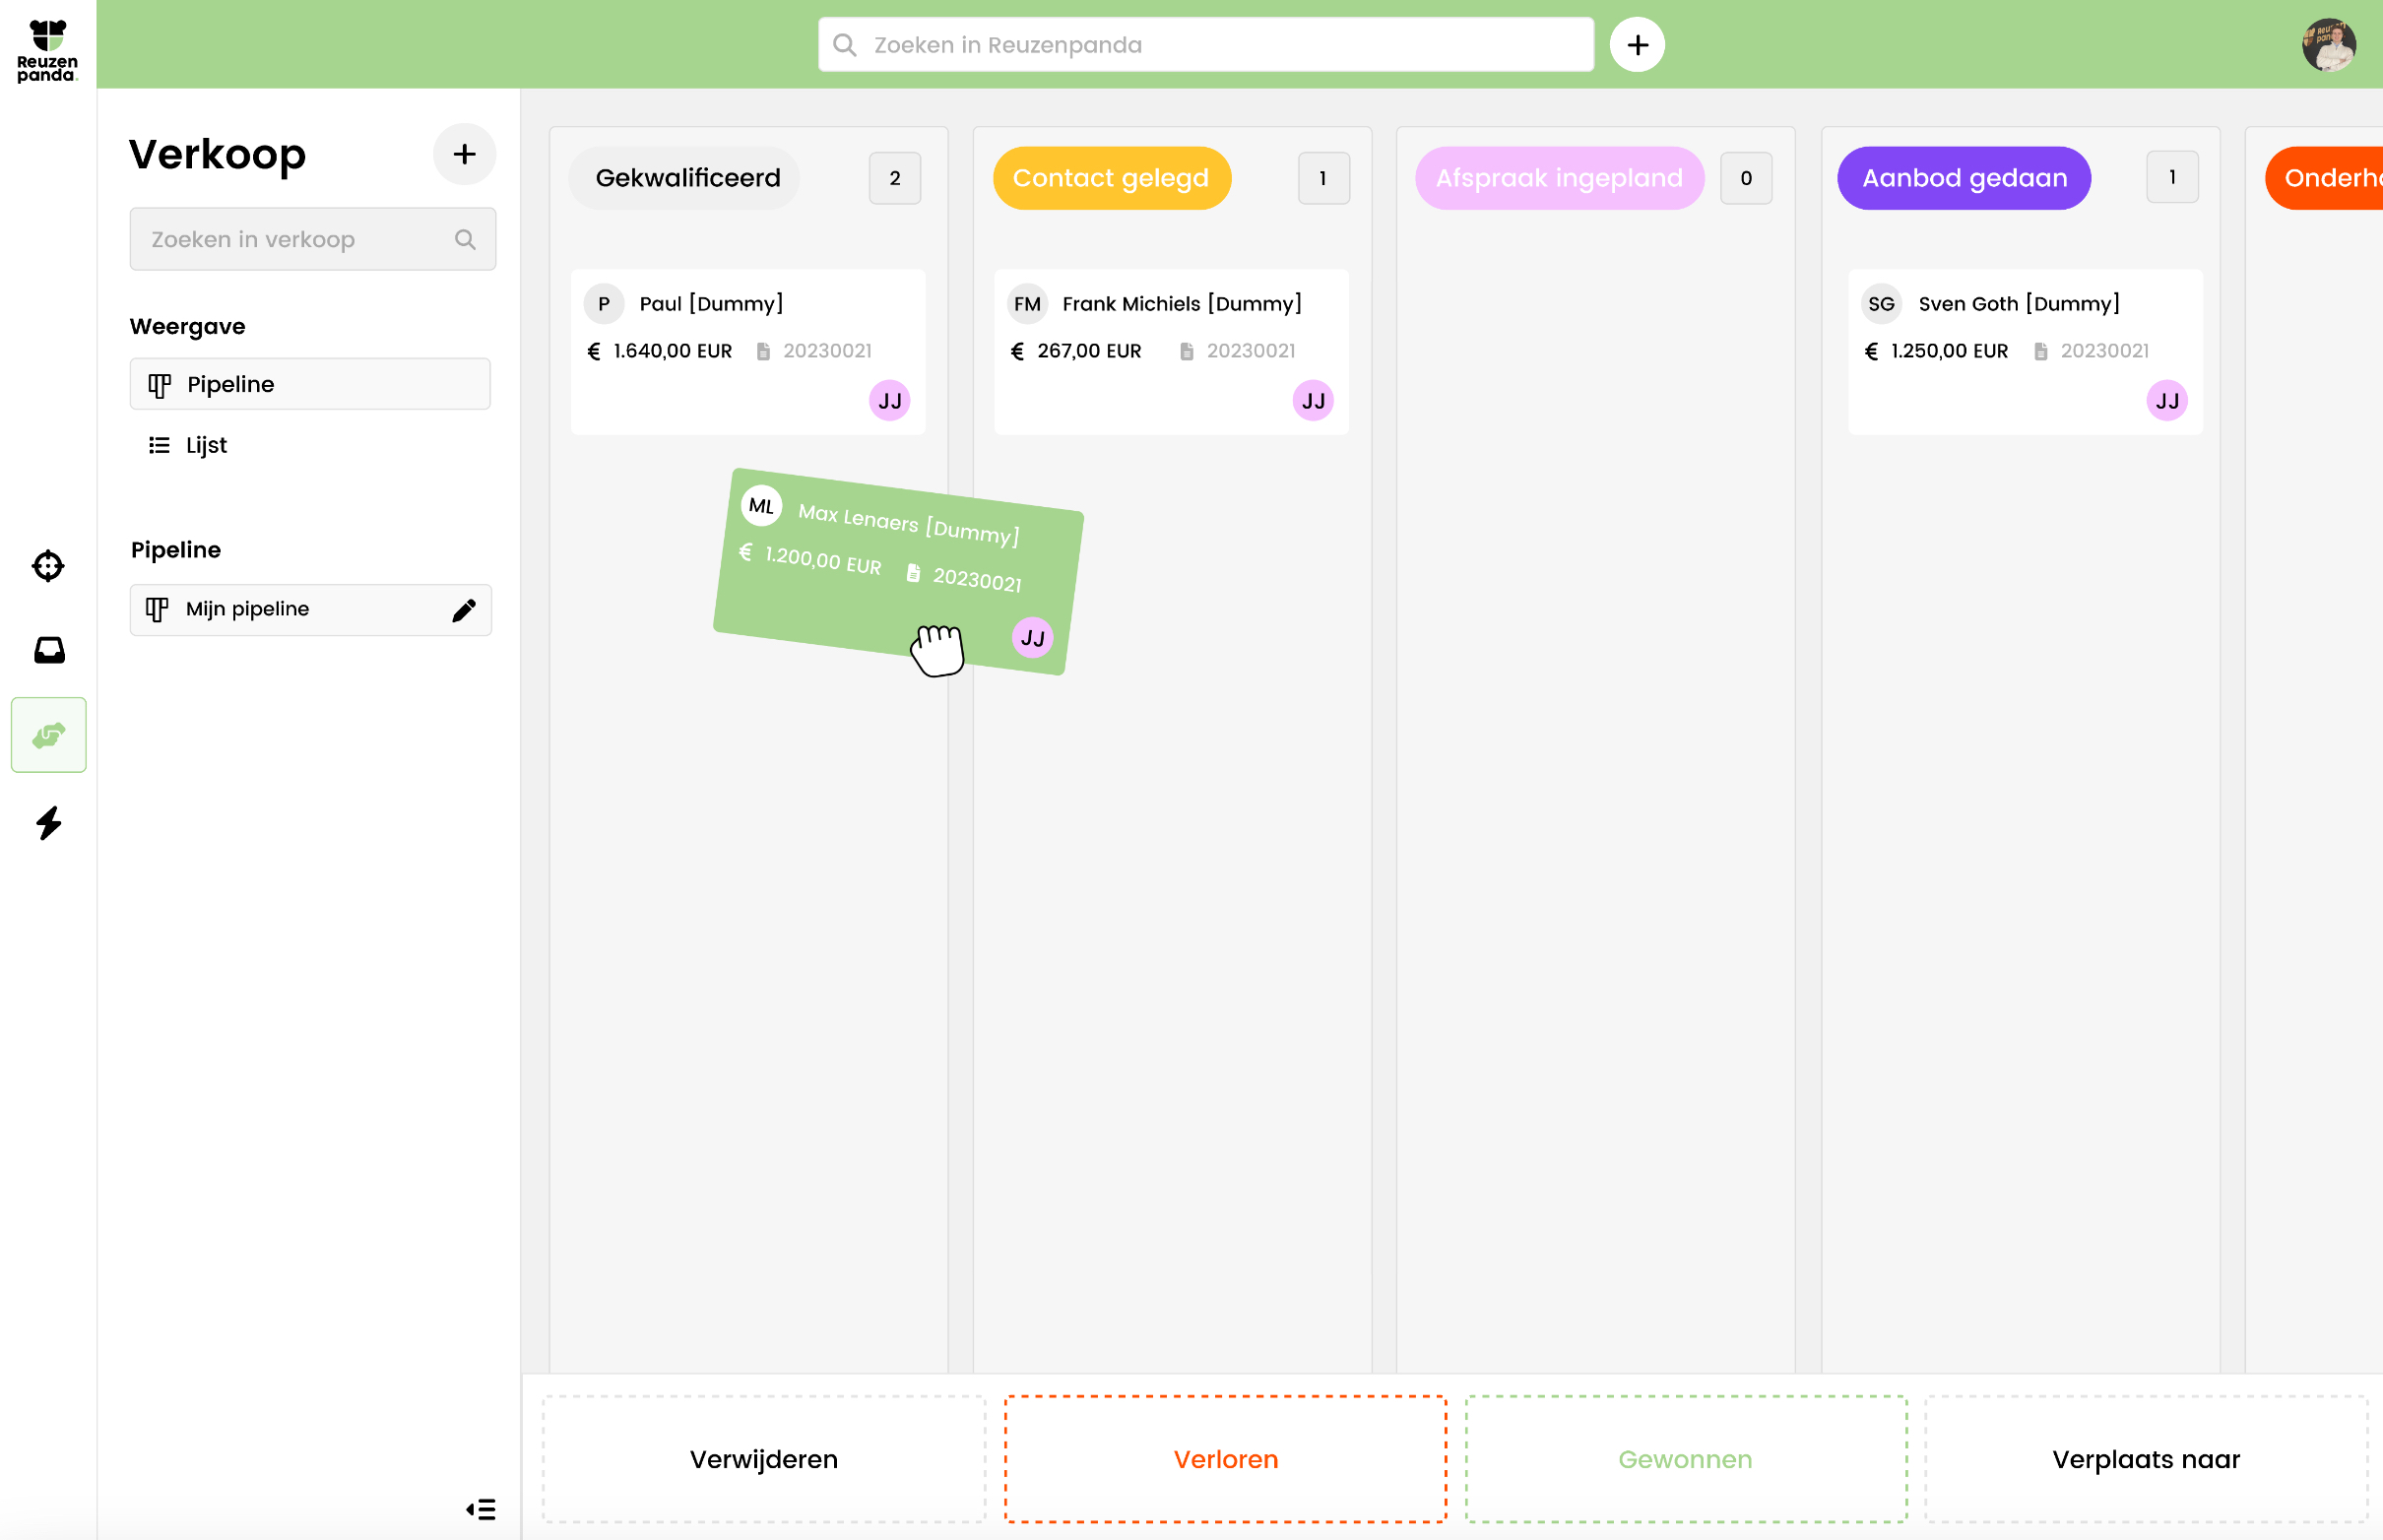Click Verloren to mark the deal lost
Viewport: 2383px width, 1540px height.
click(1224, 1459)
